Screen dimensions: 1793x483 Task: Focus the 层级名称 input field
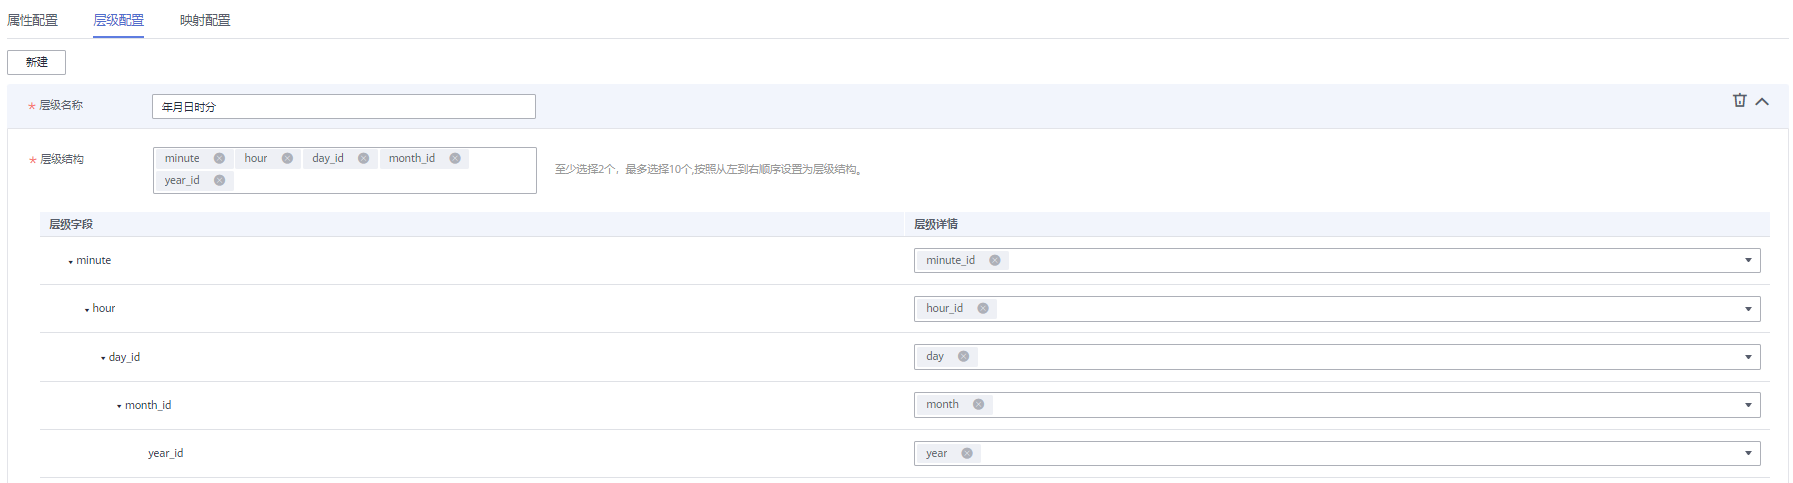344,106
